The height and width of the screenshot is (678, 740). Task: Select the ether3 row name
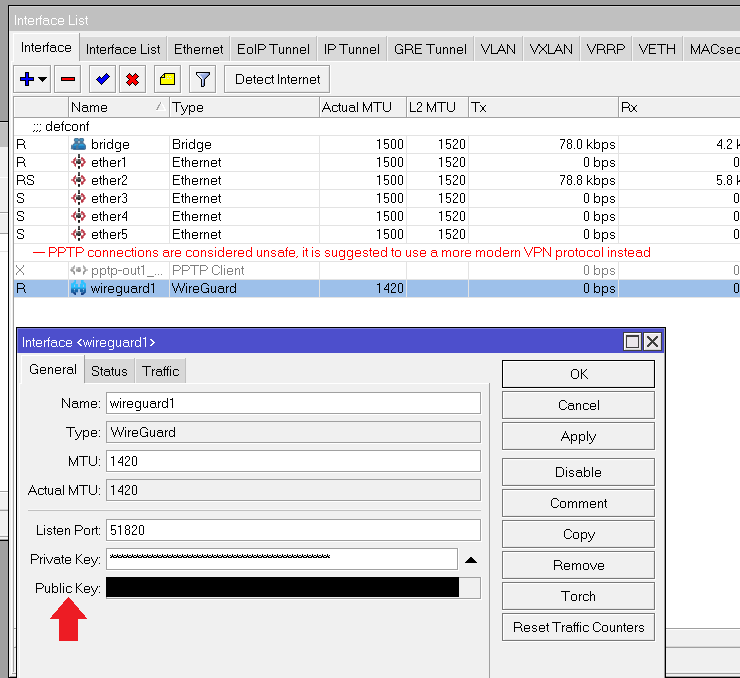[109, 198]
